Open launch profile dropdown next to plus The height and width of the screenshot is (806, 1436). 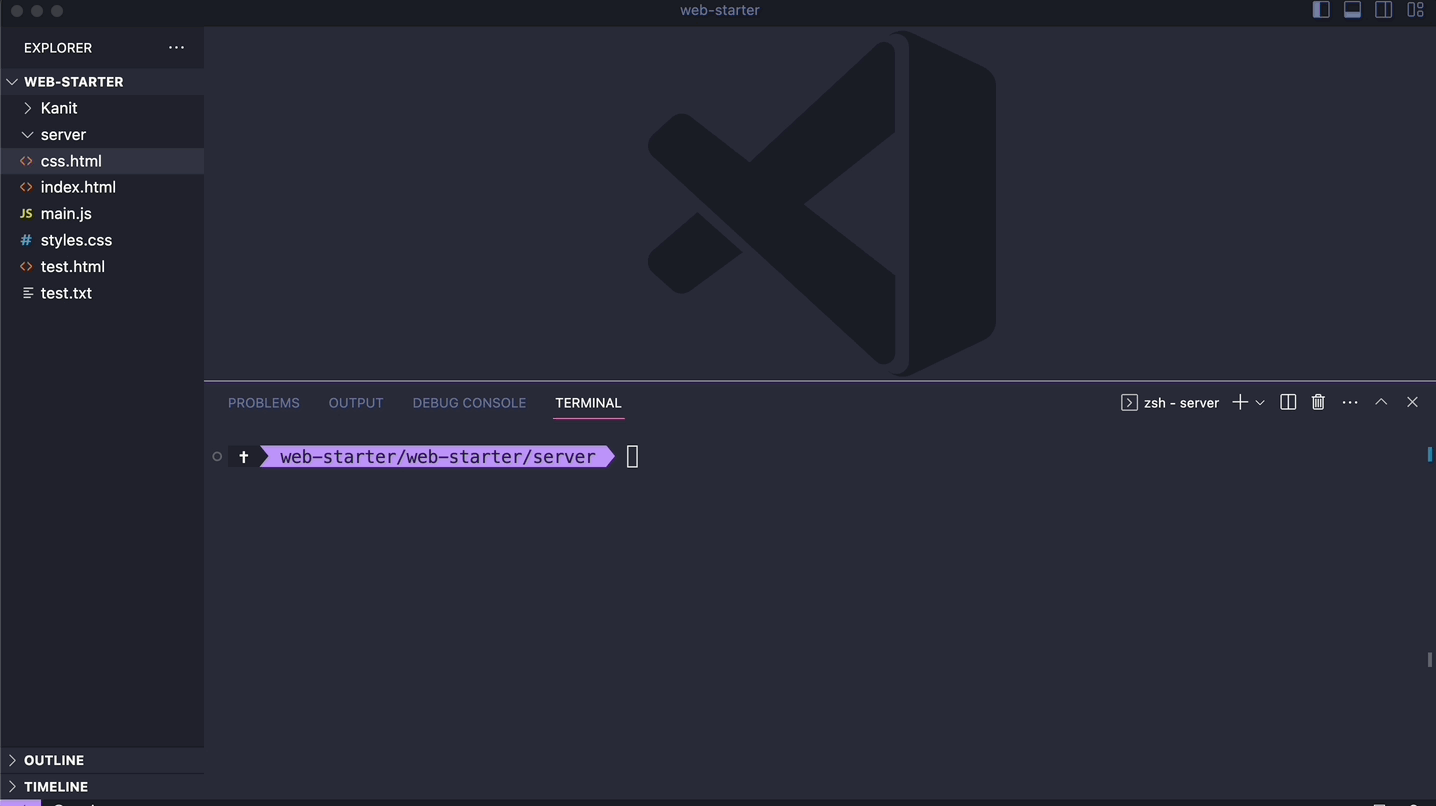pyautogui.click(x=1260, y=402)
